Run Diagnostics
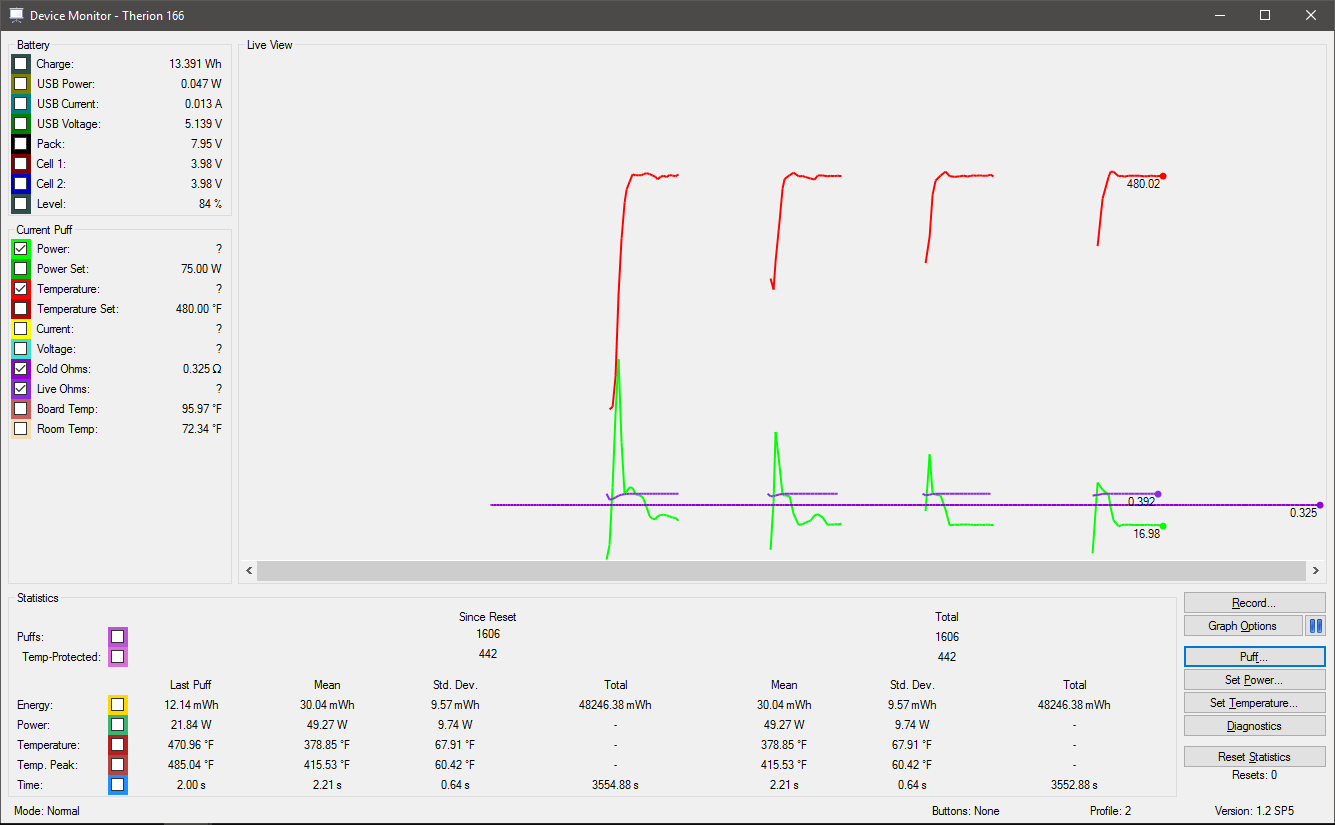This screenshot has height=825, width=1335. coord(1254,726)
